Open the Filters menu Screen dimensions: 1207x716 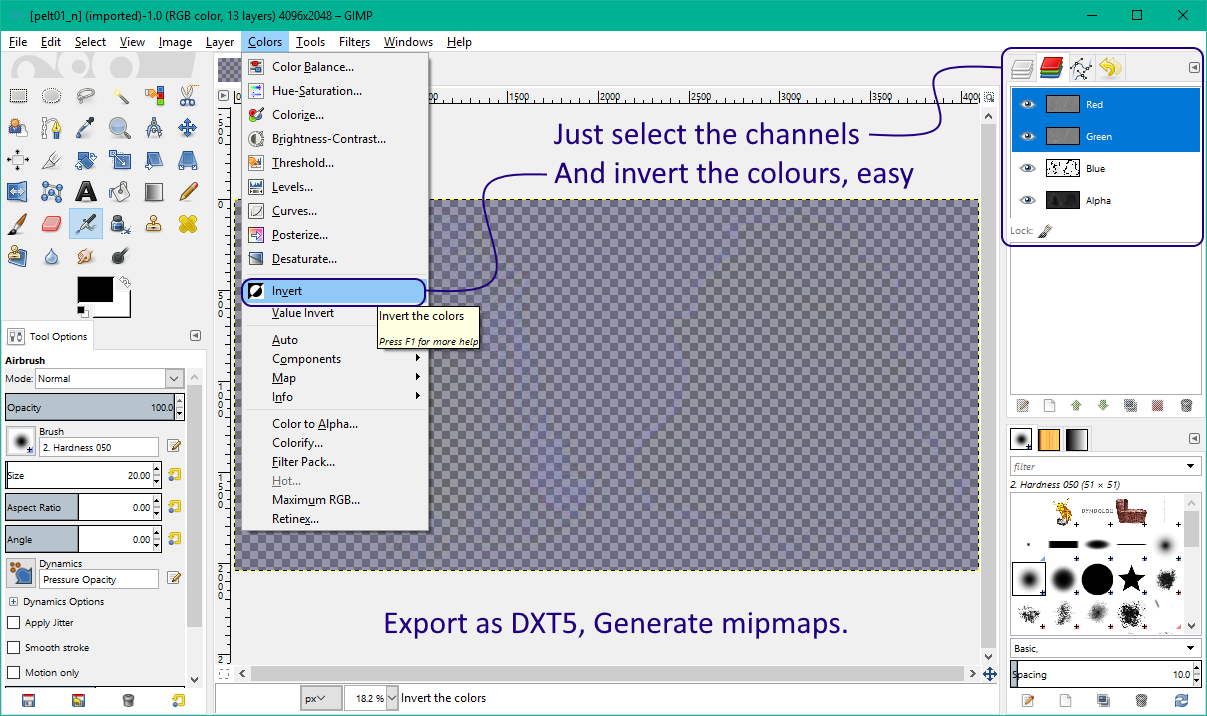(354, 42)
